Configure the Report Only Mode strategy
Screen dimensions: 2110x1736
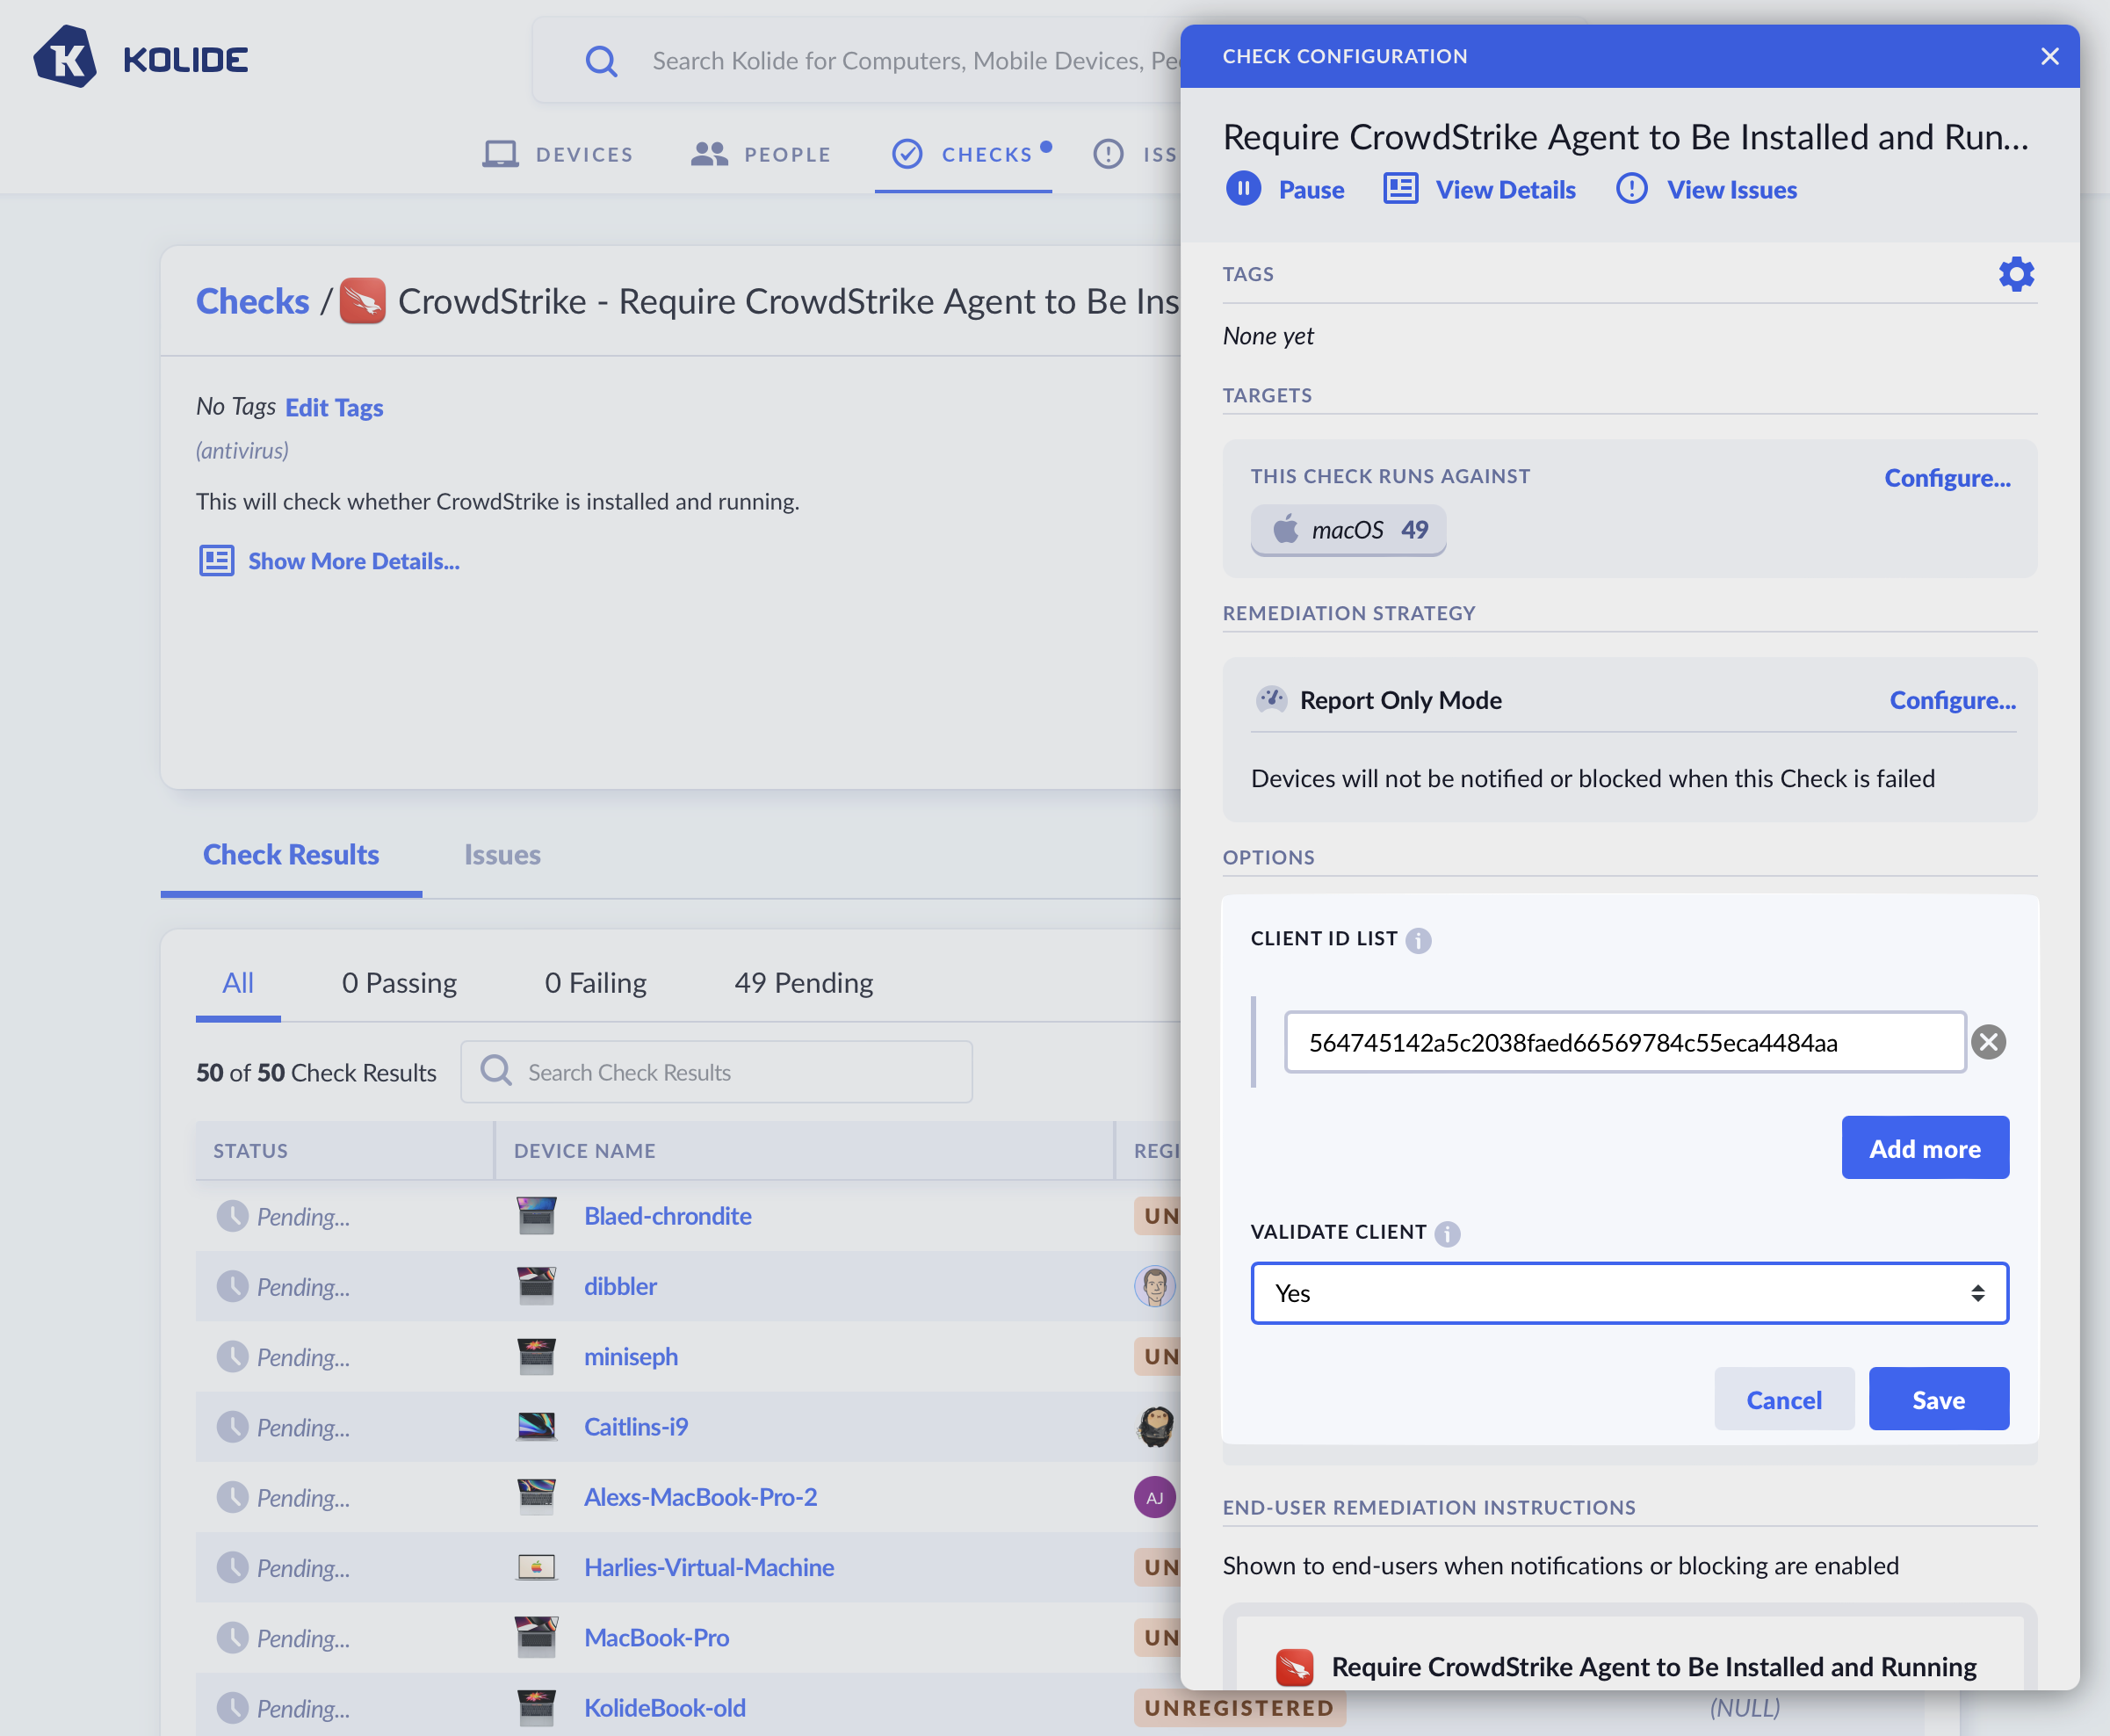coord(1951,700)
